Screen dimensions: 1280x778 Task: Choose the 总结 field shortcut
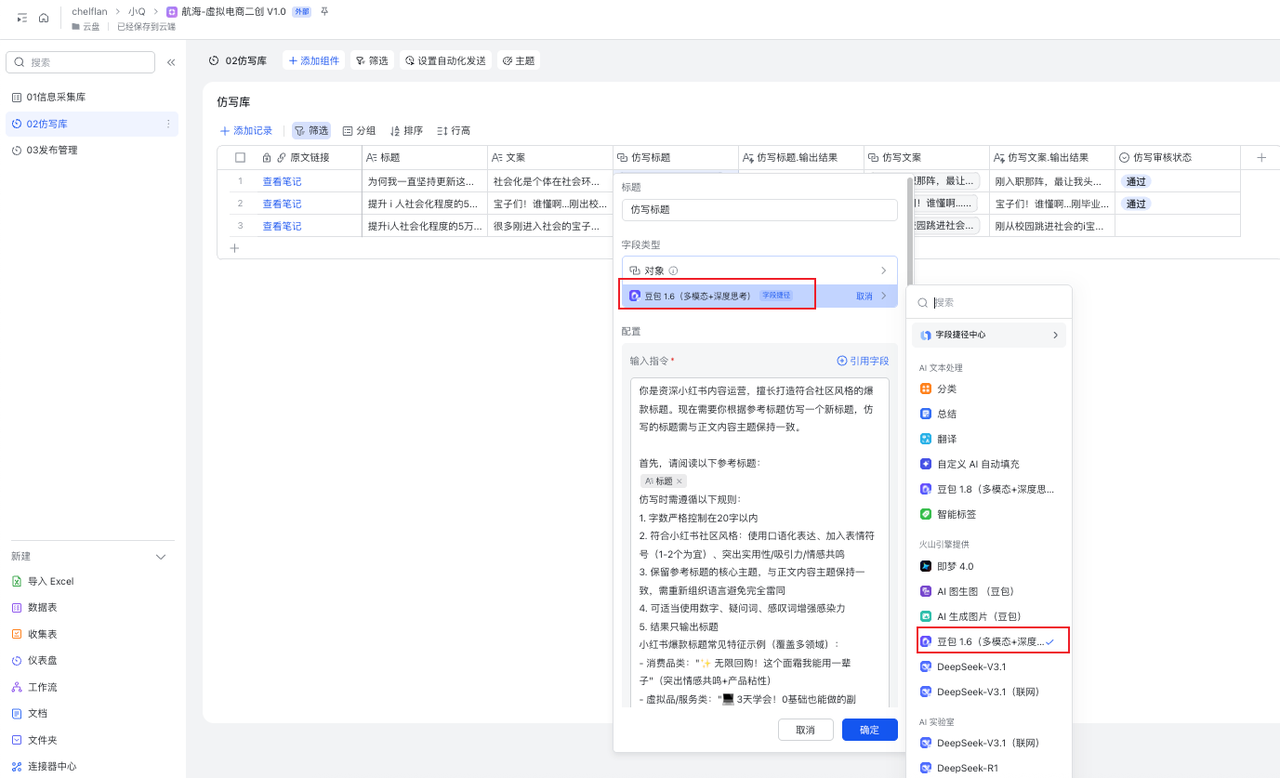click(x=991, y=414)
